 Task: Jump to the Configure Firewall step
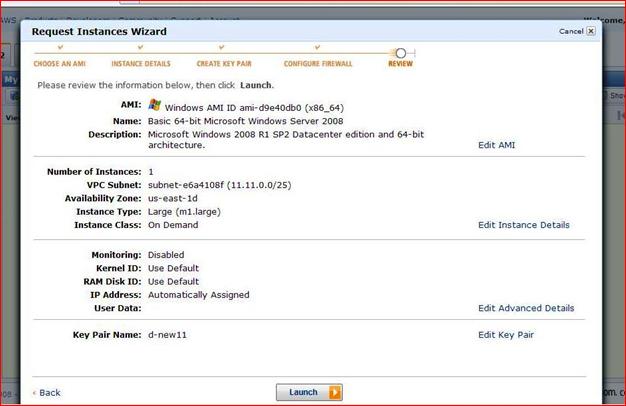(318, 63)
